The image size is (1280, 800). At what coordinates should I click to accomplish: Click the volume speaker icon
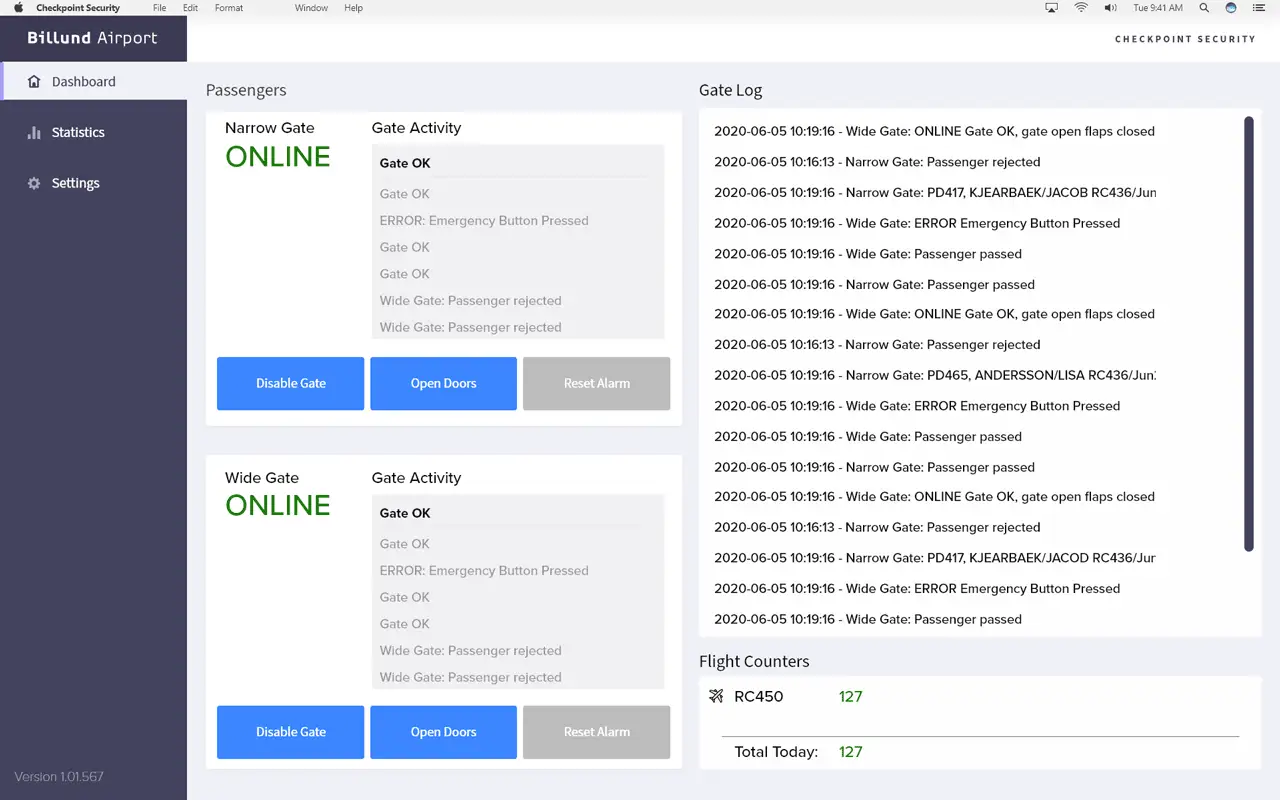click(1110, 8)
